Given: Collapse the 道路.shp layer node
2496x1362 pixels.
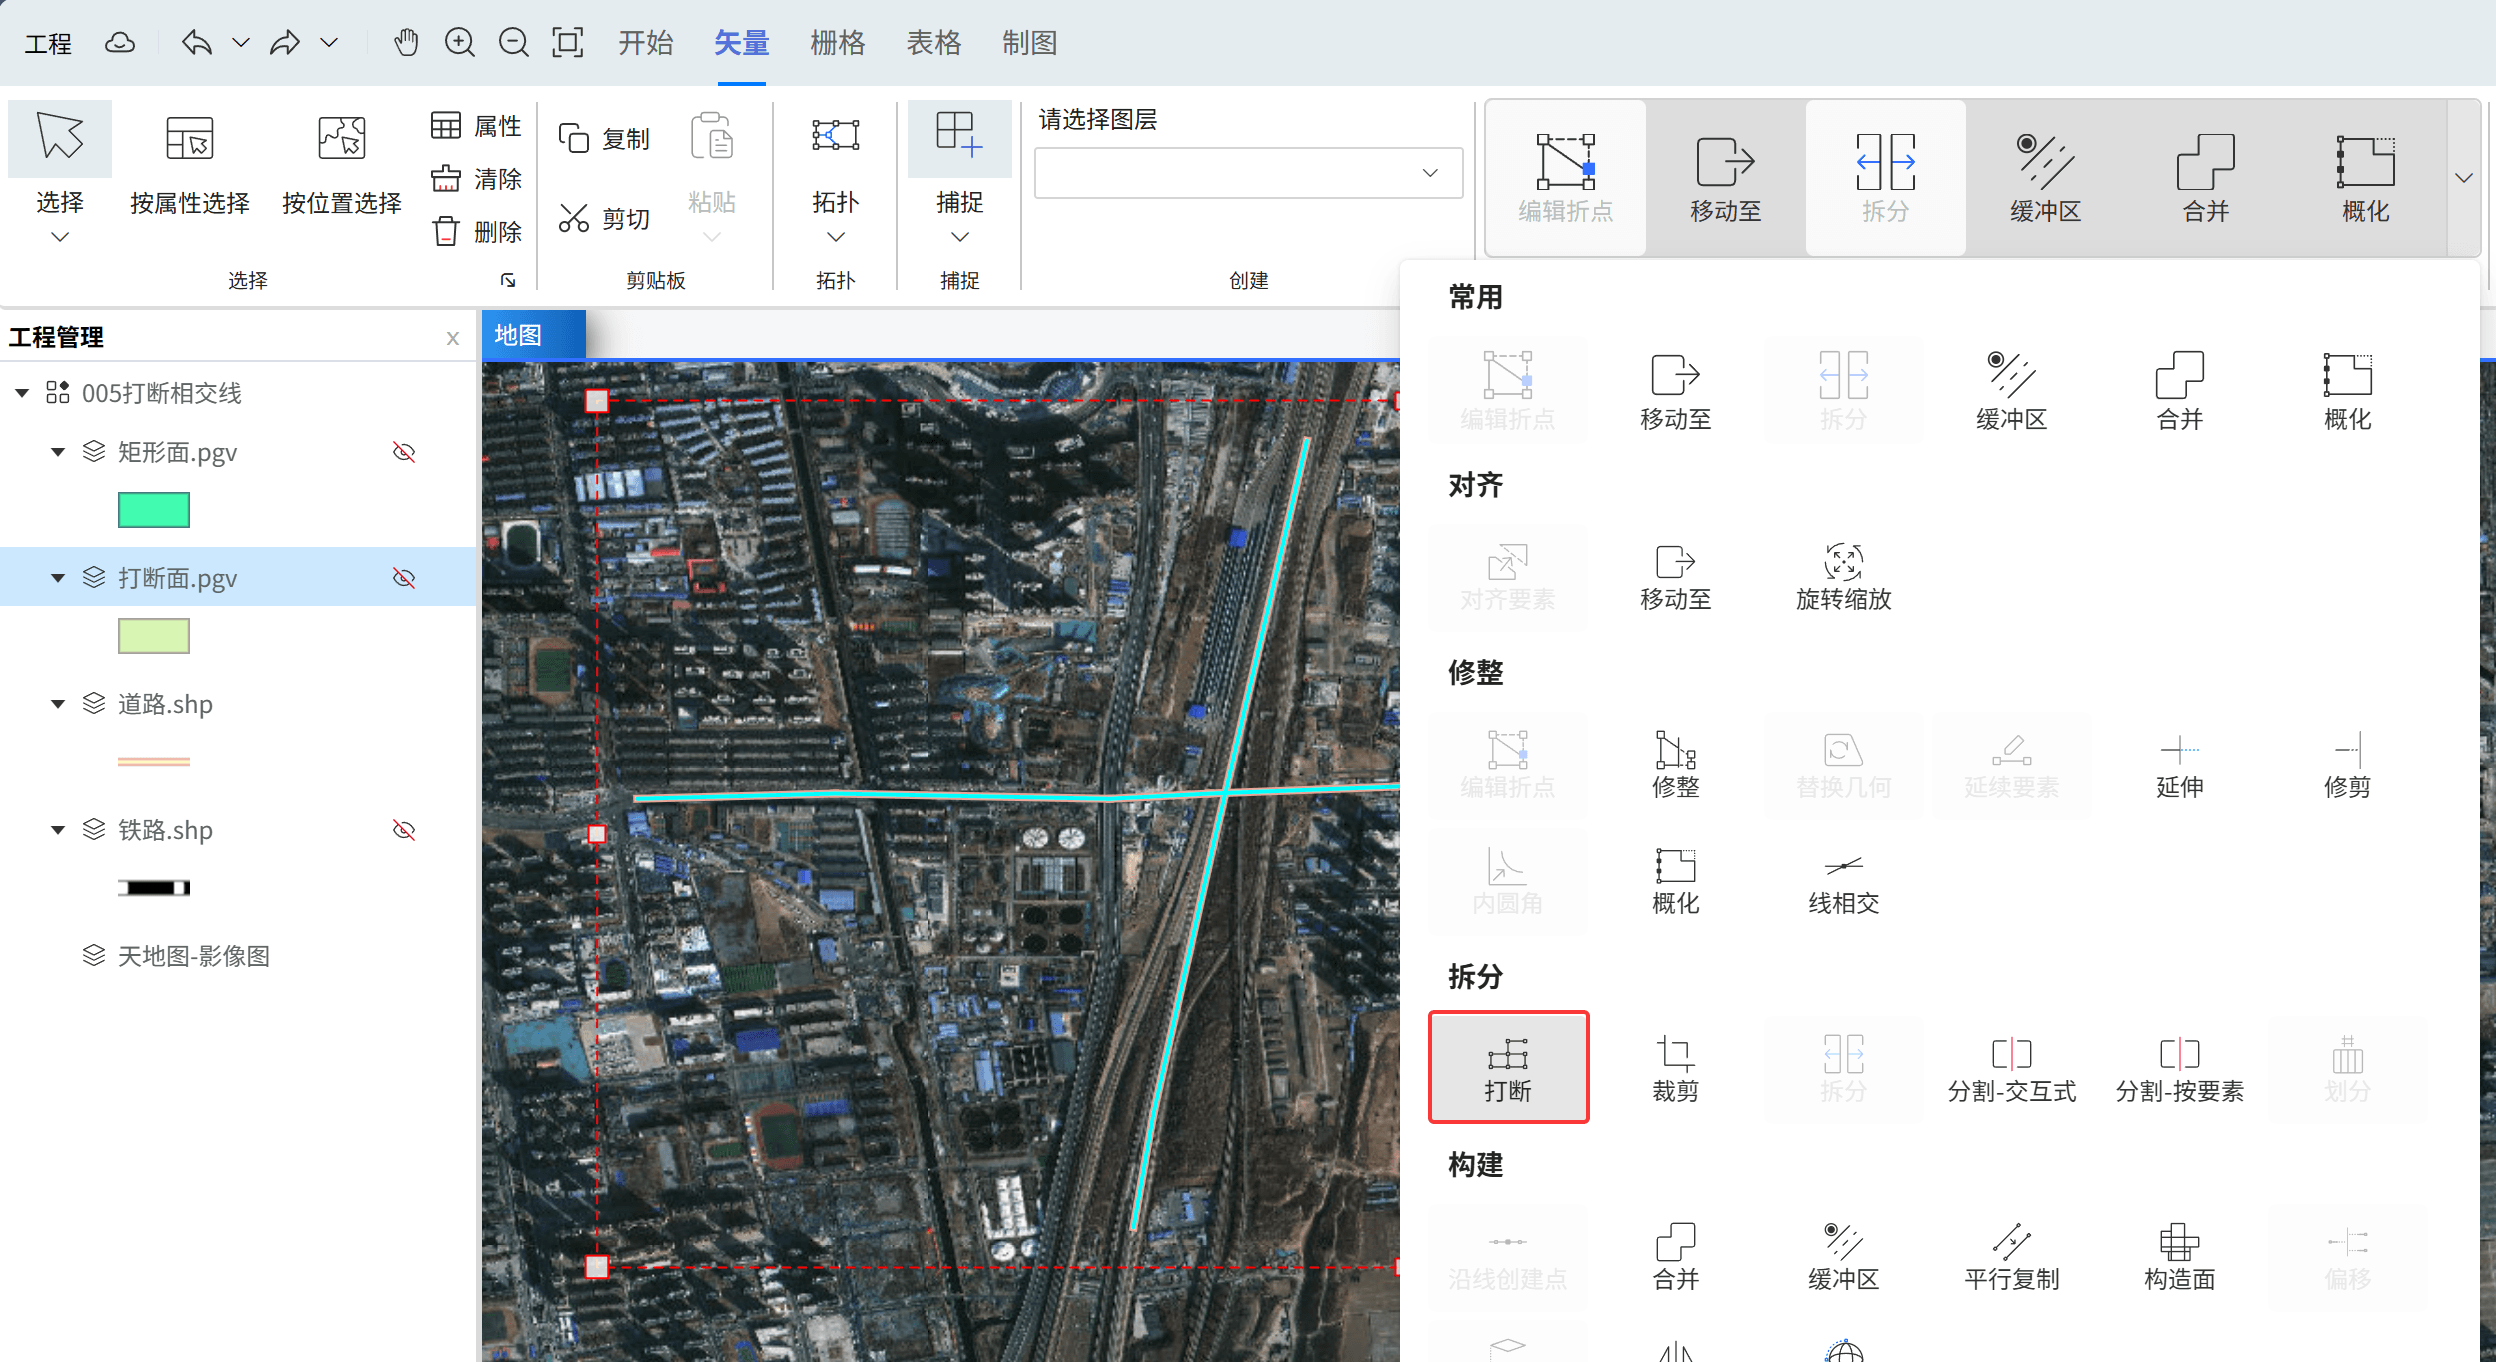Looking at the screenshot, I should (58, 704).
